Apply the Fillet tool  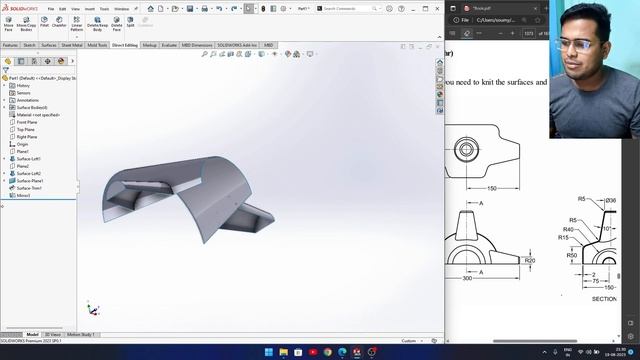[44, 22]
